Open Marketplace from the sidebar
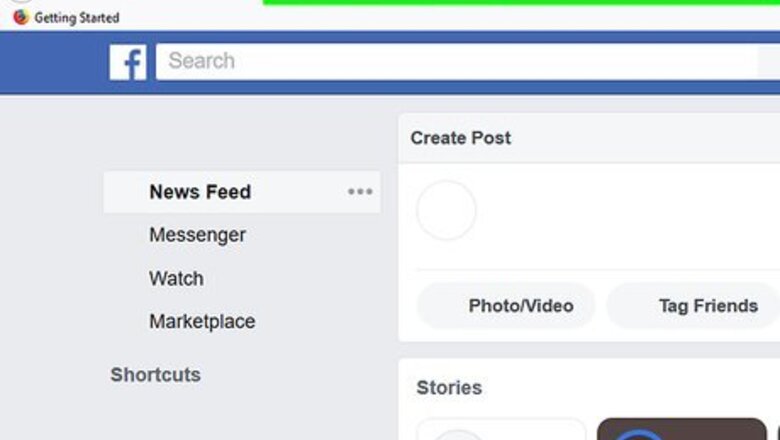Viewport: 780px width, 440px height. pos(202,322)
